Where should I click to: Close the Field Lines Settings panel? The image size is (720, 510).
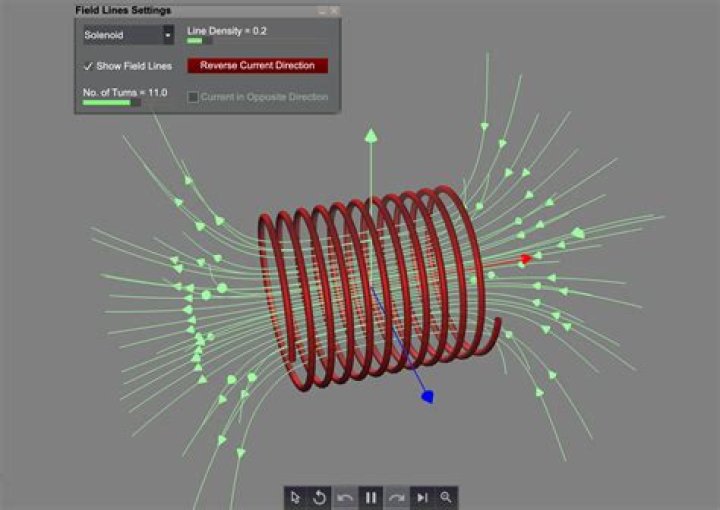pos(334,11)
